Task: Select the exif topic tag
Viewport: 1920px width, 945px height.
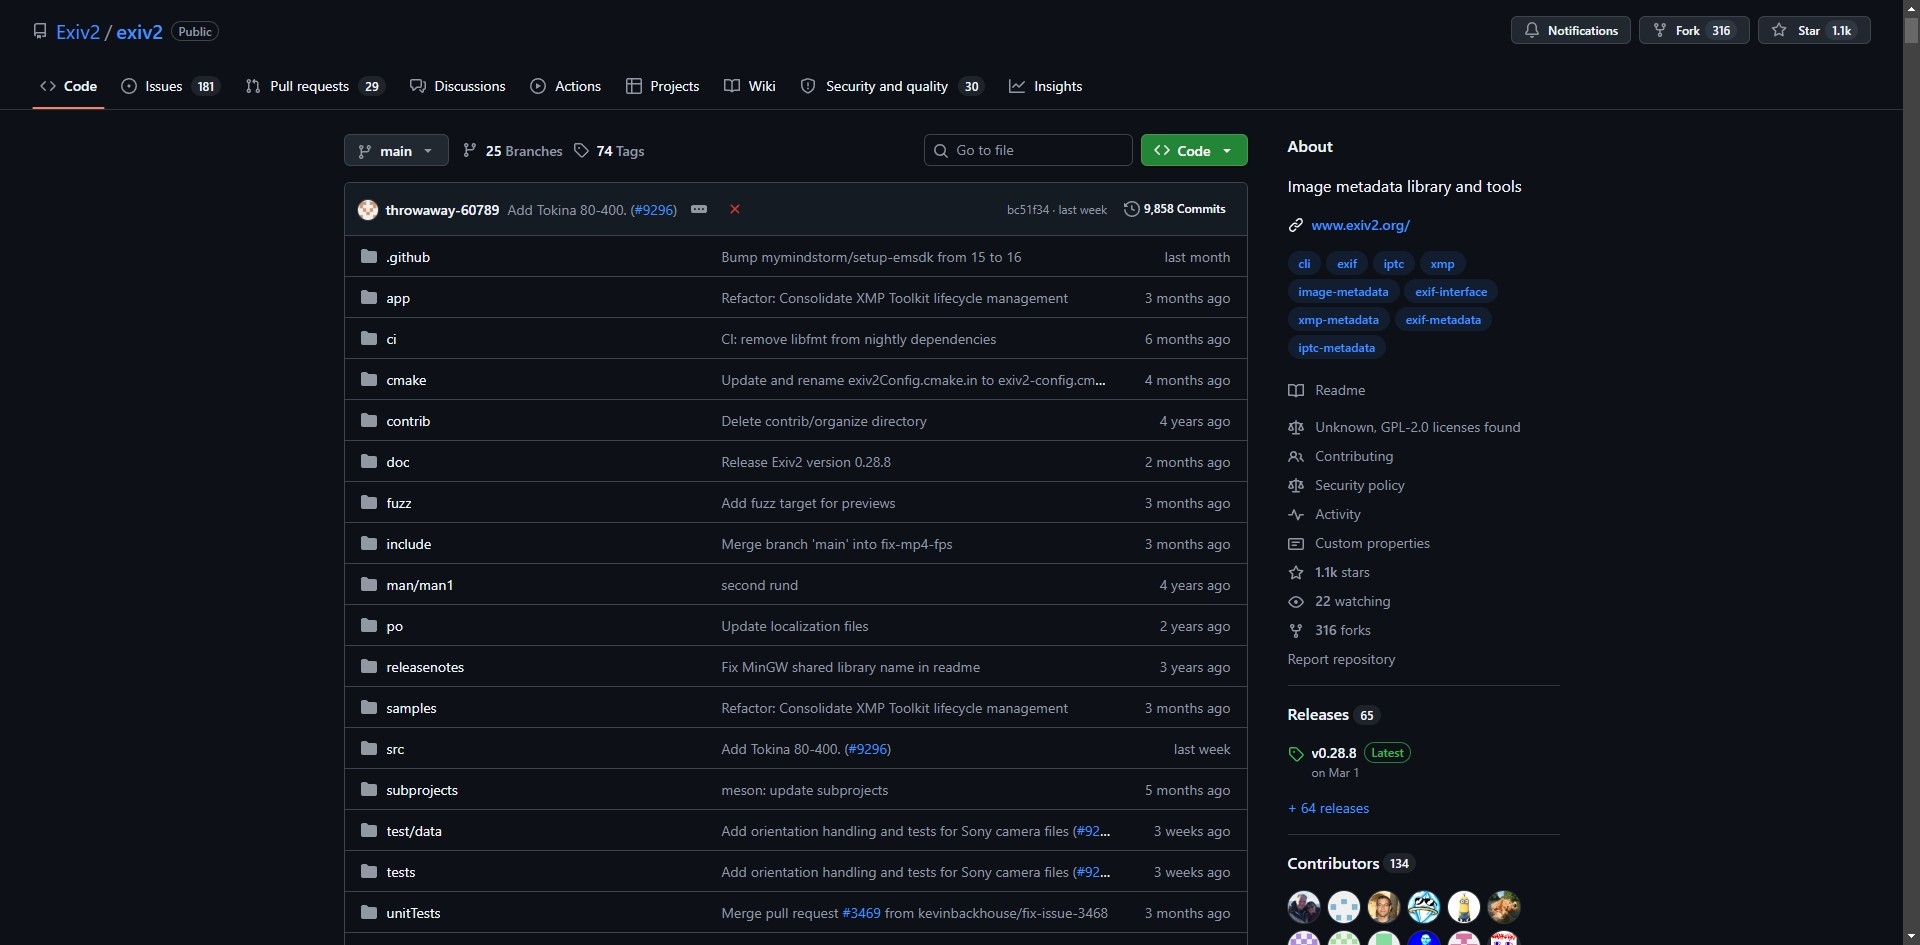Action: (x=1347, y=264)
